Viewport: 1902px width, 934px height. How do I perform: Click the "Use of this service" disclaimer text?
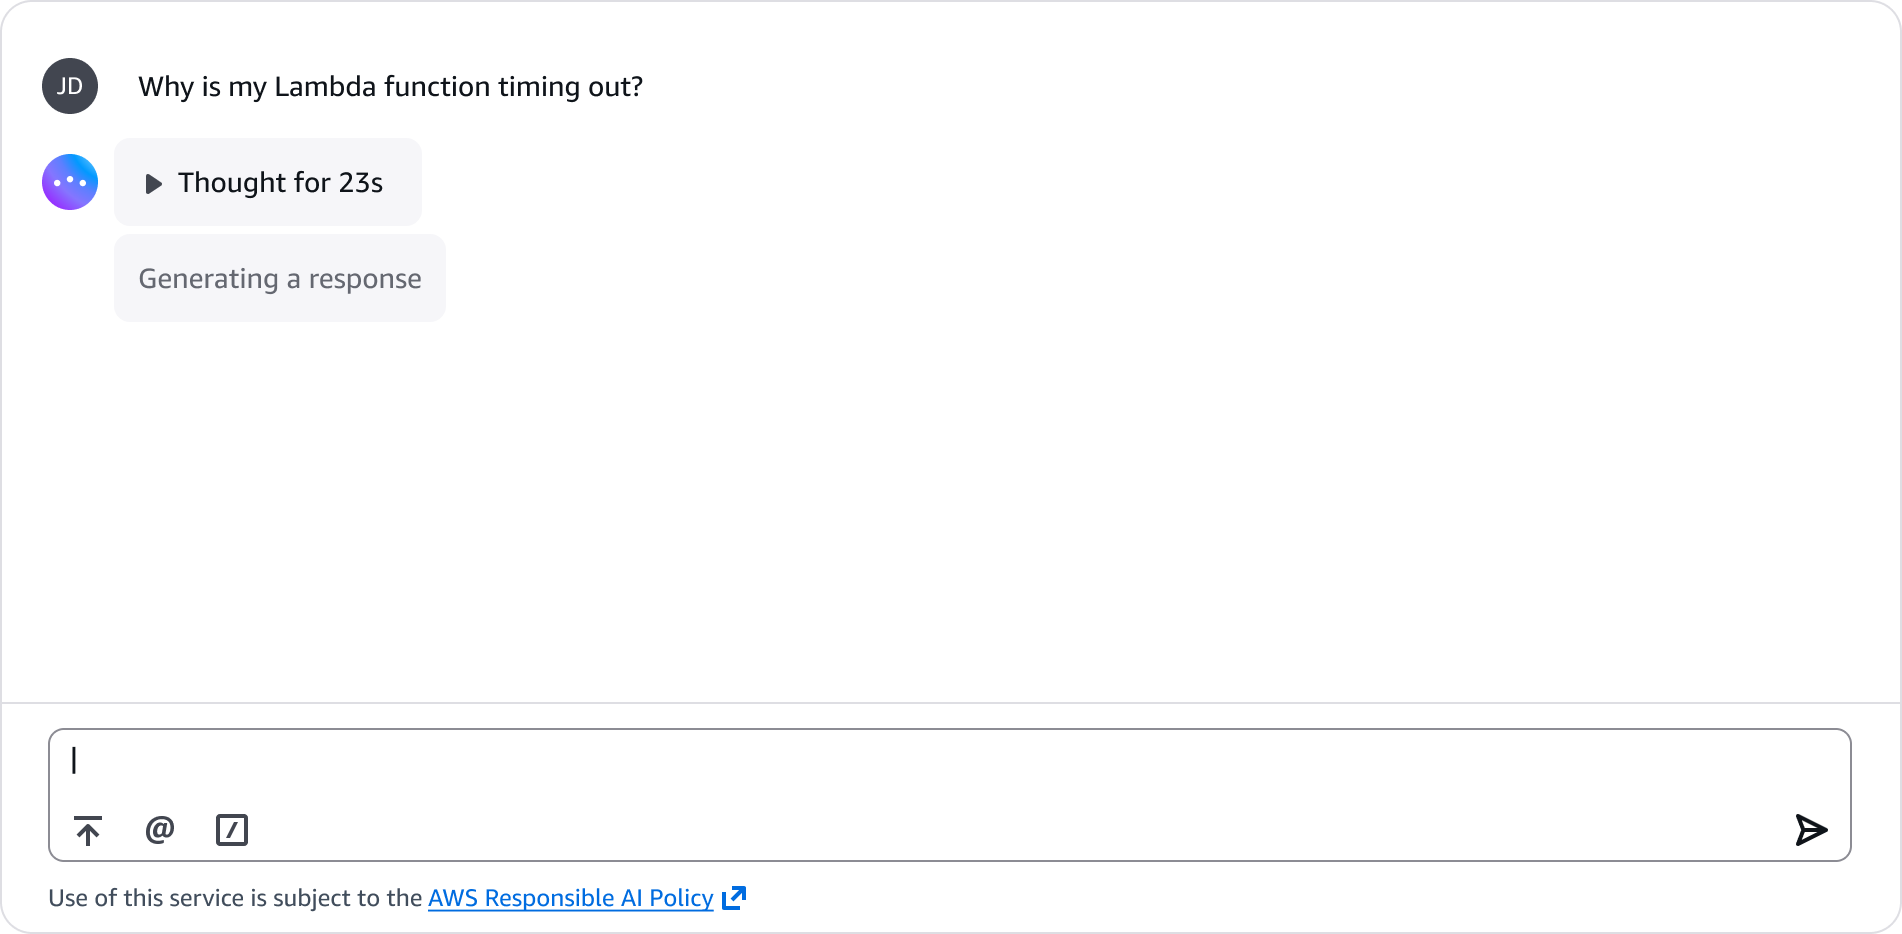235,898
